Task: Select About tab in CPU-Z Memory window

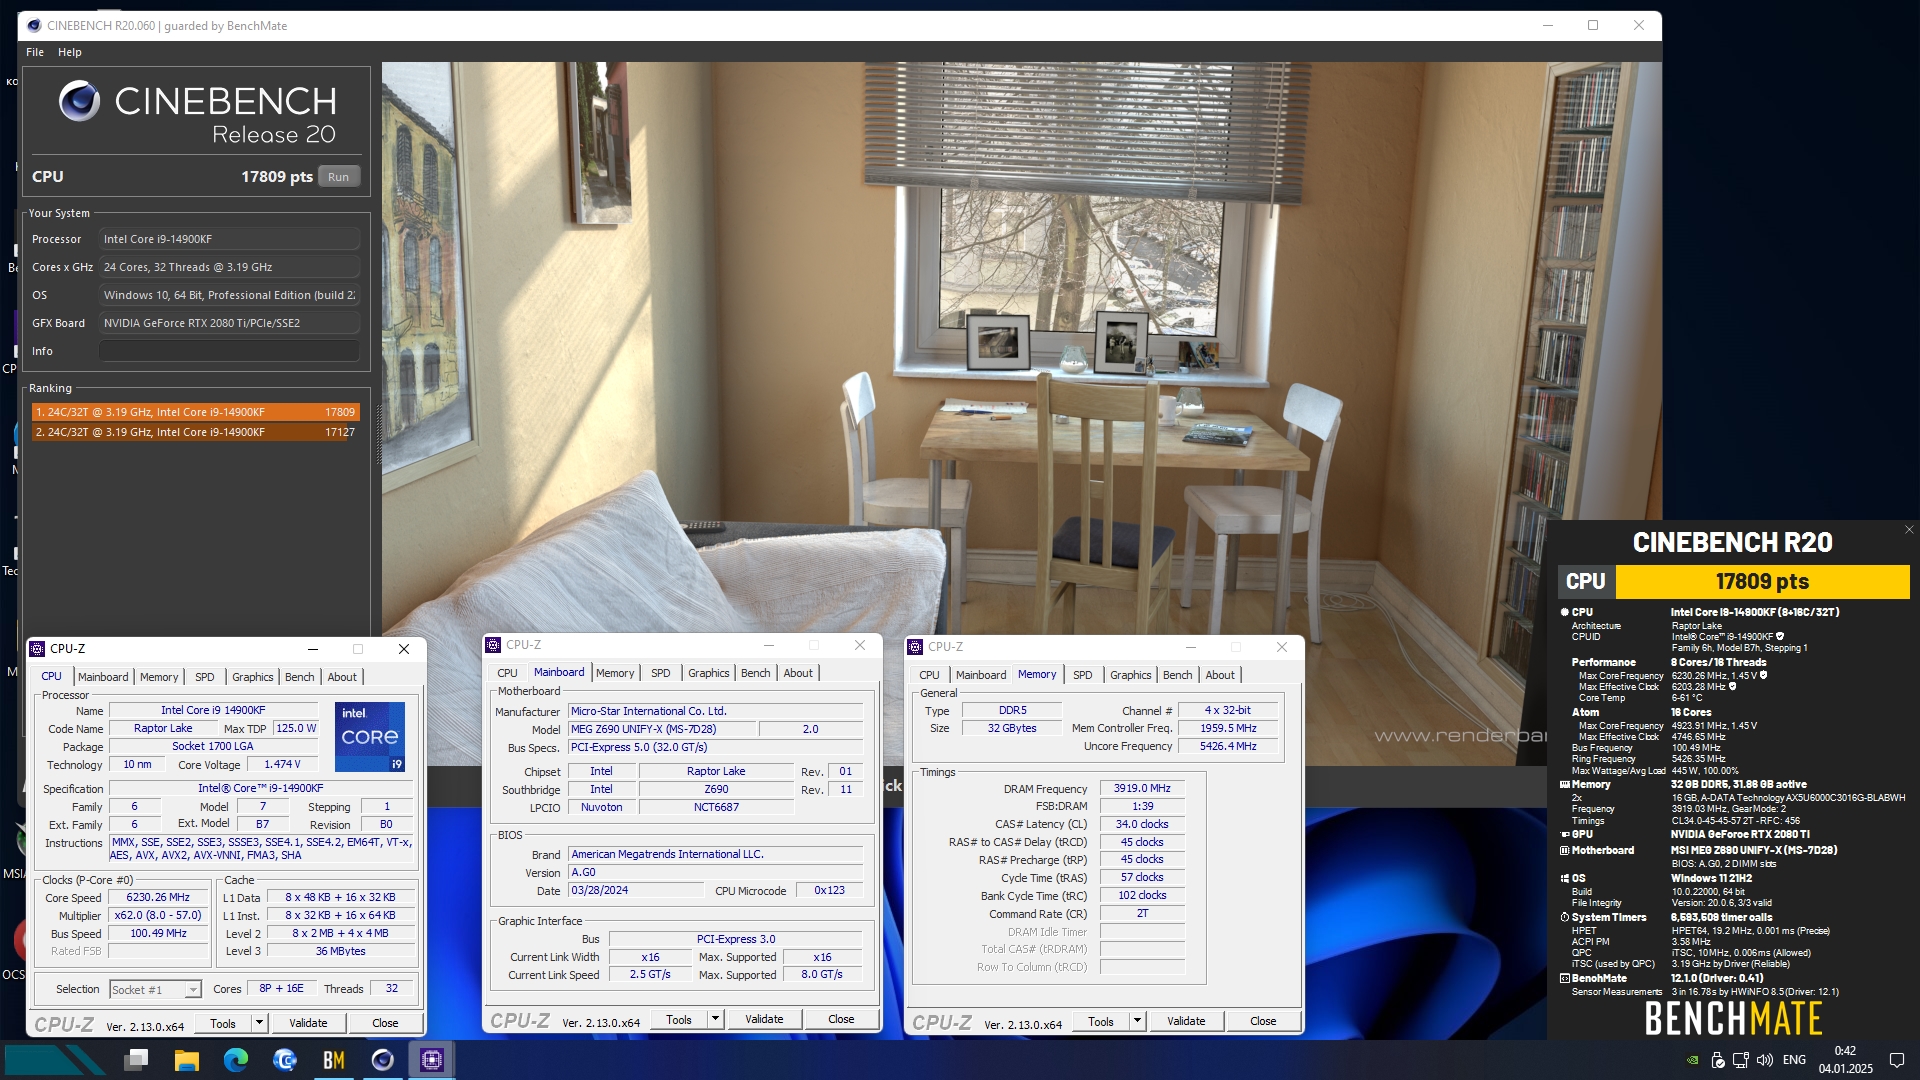Action: pyautogui.click(x=1220, y=675)
